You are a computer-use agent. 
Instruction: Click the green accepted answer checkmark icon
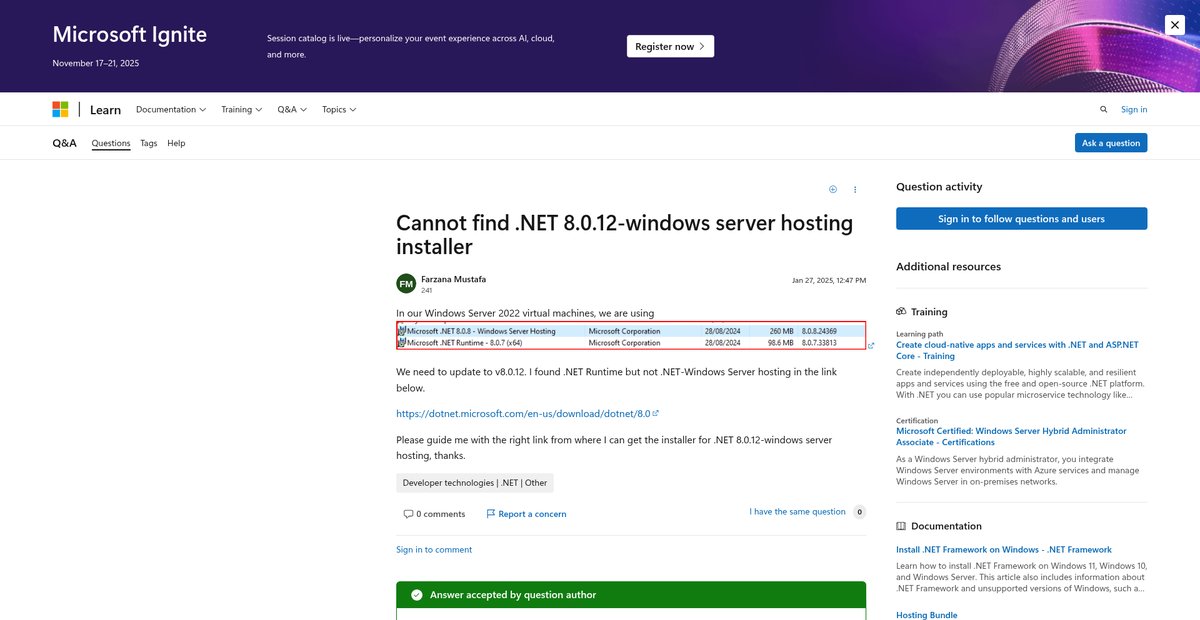click(417, 595)
